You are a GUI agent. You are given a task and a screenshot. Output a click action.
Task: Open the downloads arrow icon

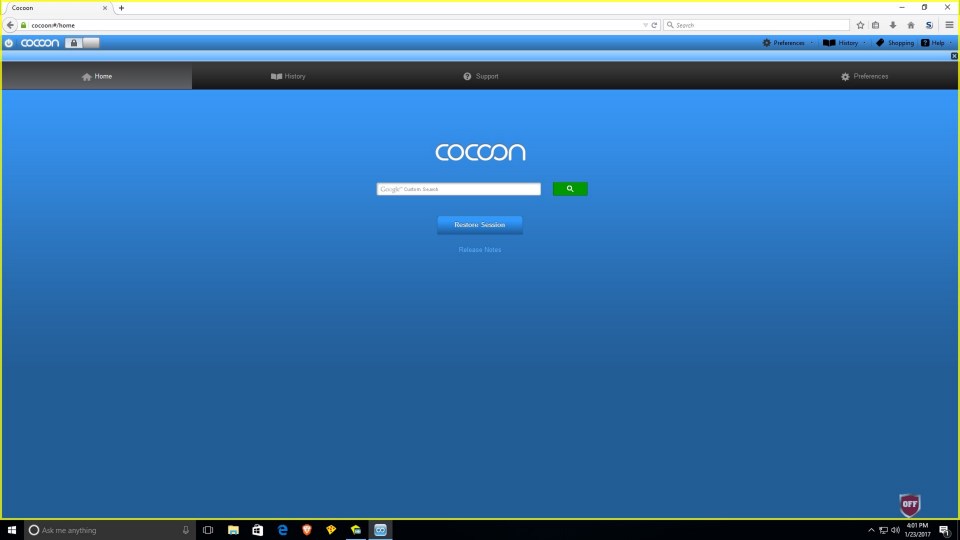coord(893,25)
